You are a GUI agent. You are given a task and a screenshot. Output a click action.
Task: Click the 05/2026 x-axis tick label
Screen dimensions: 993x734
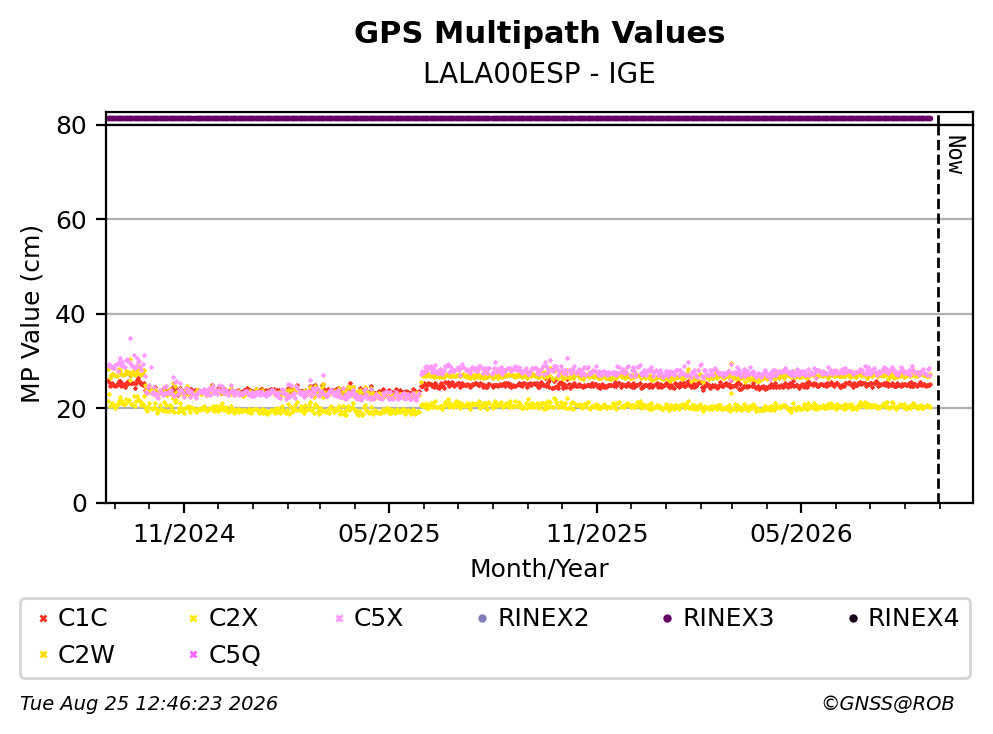pos(801,534)
